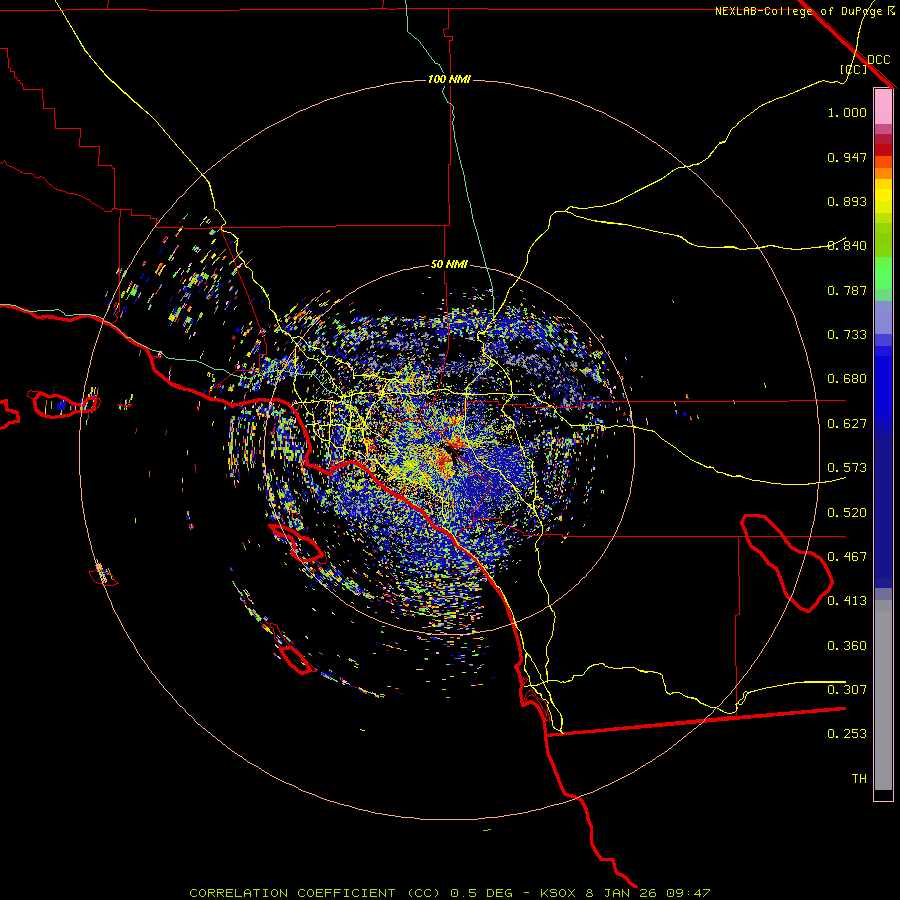Viewport: 900px width, 900px height.
Task: Click the 100 NMI range ring label
Action: (449, 79)
